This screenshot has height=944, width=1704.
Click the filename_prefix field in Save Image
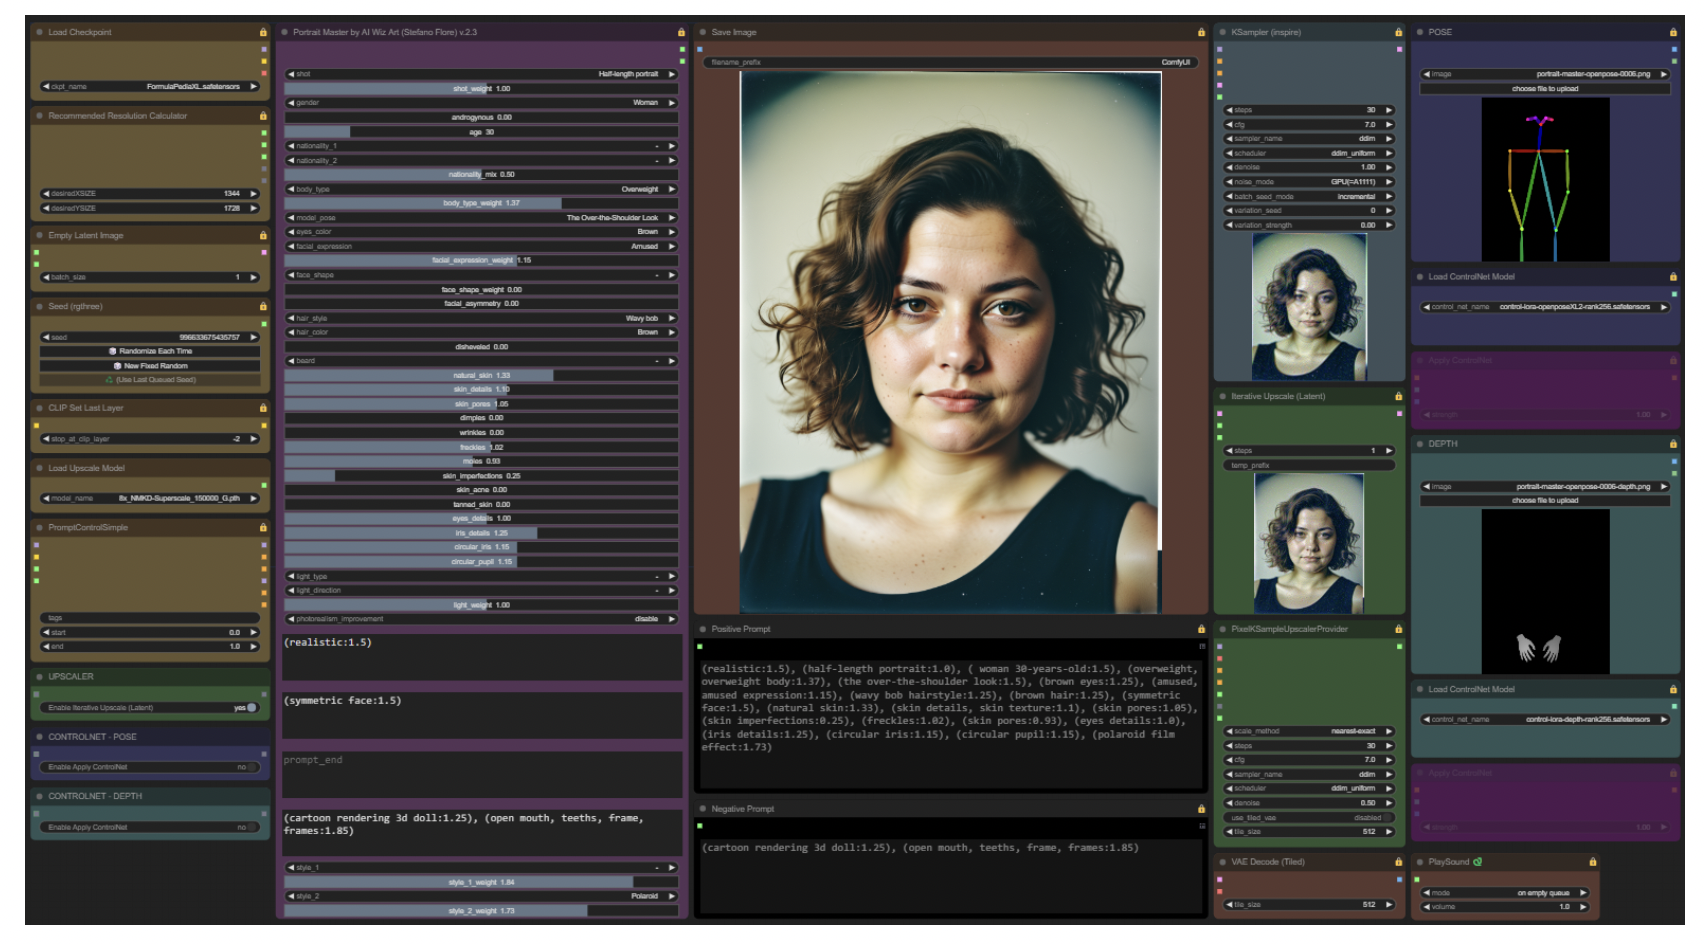point(950,62)
